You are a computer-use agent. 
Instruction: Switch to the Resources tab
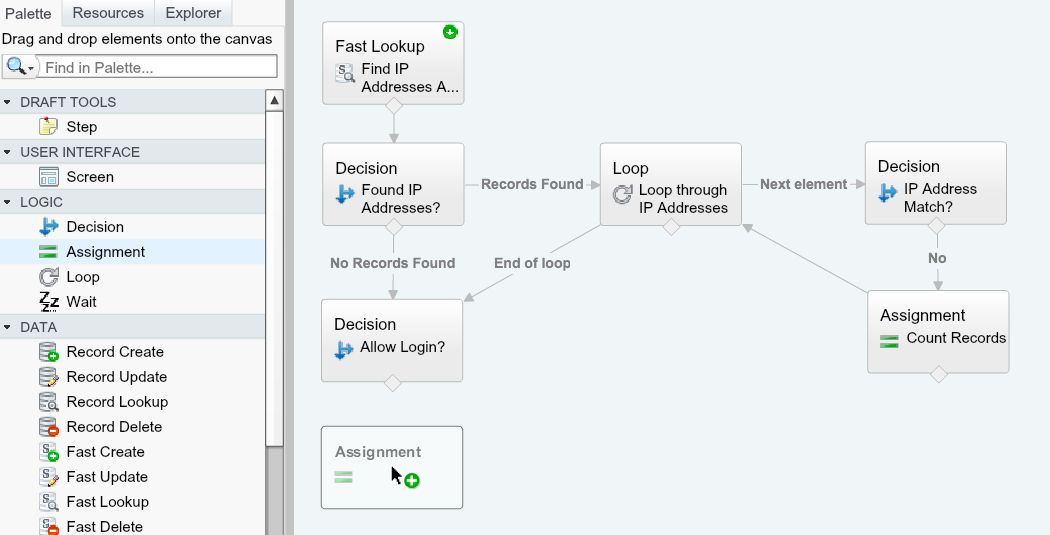click(x=108, y=13)
